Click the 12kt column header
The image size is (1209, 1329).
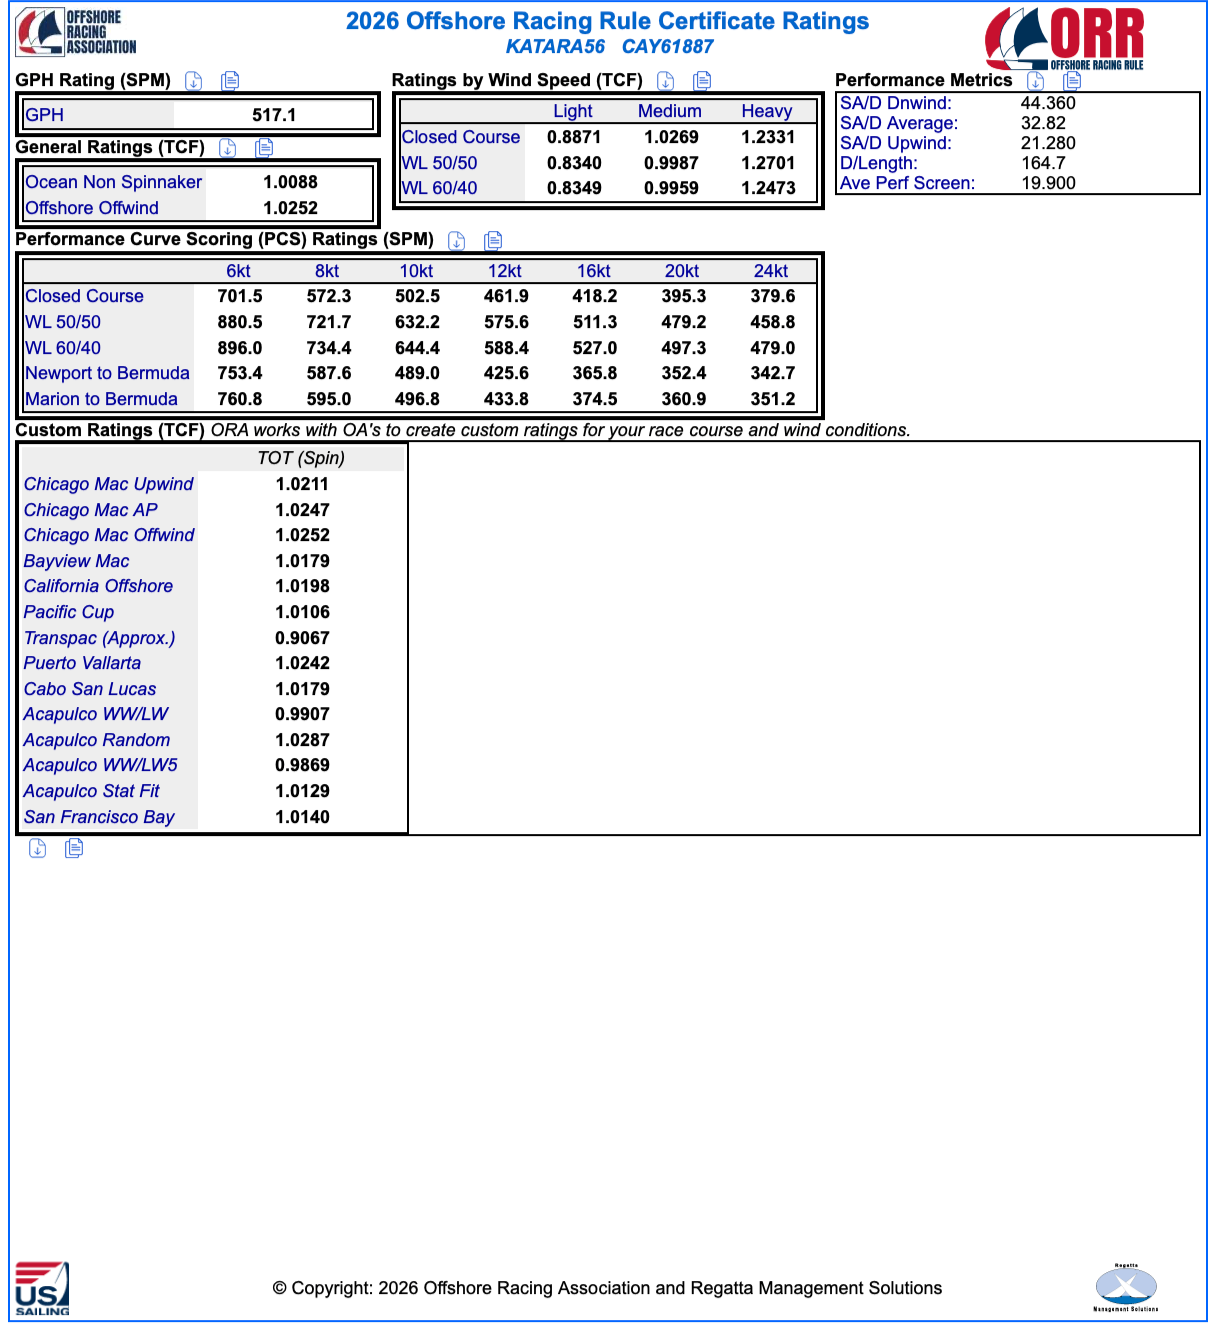[505, 271]
